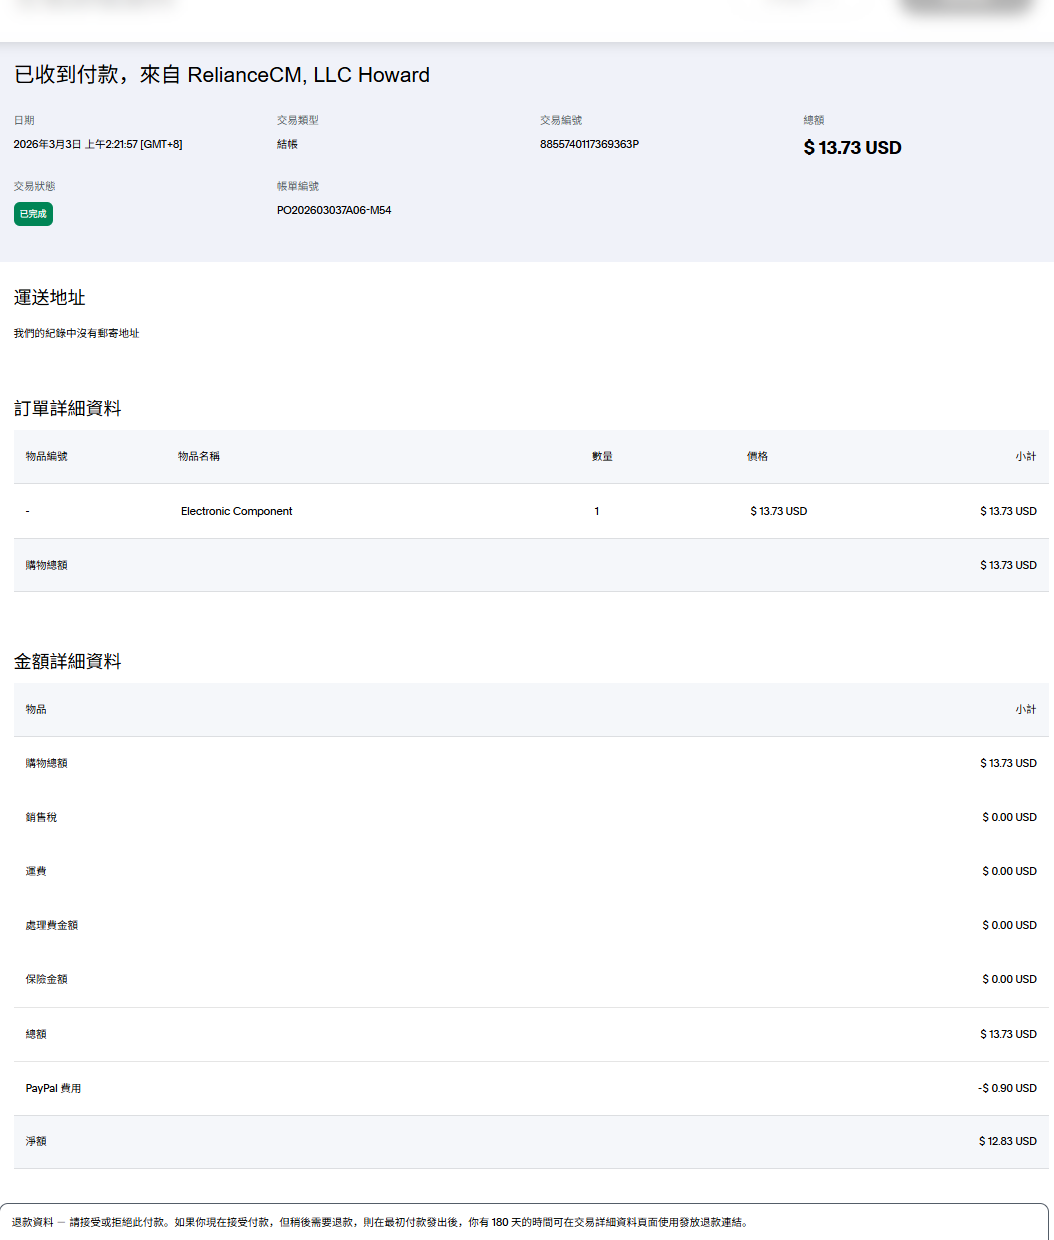Image resolution: width=1054 pixels, height=1240 pixels.
Task: Click the -$0.90 USD PayPal fee amount
Action: (1007, 1088)
